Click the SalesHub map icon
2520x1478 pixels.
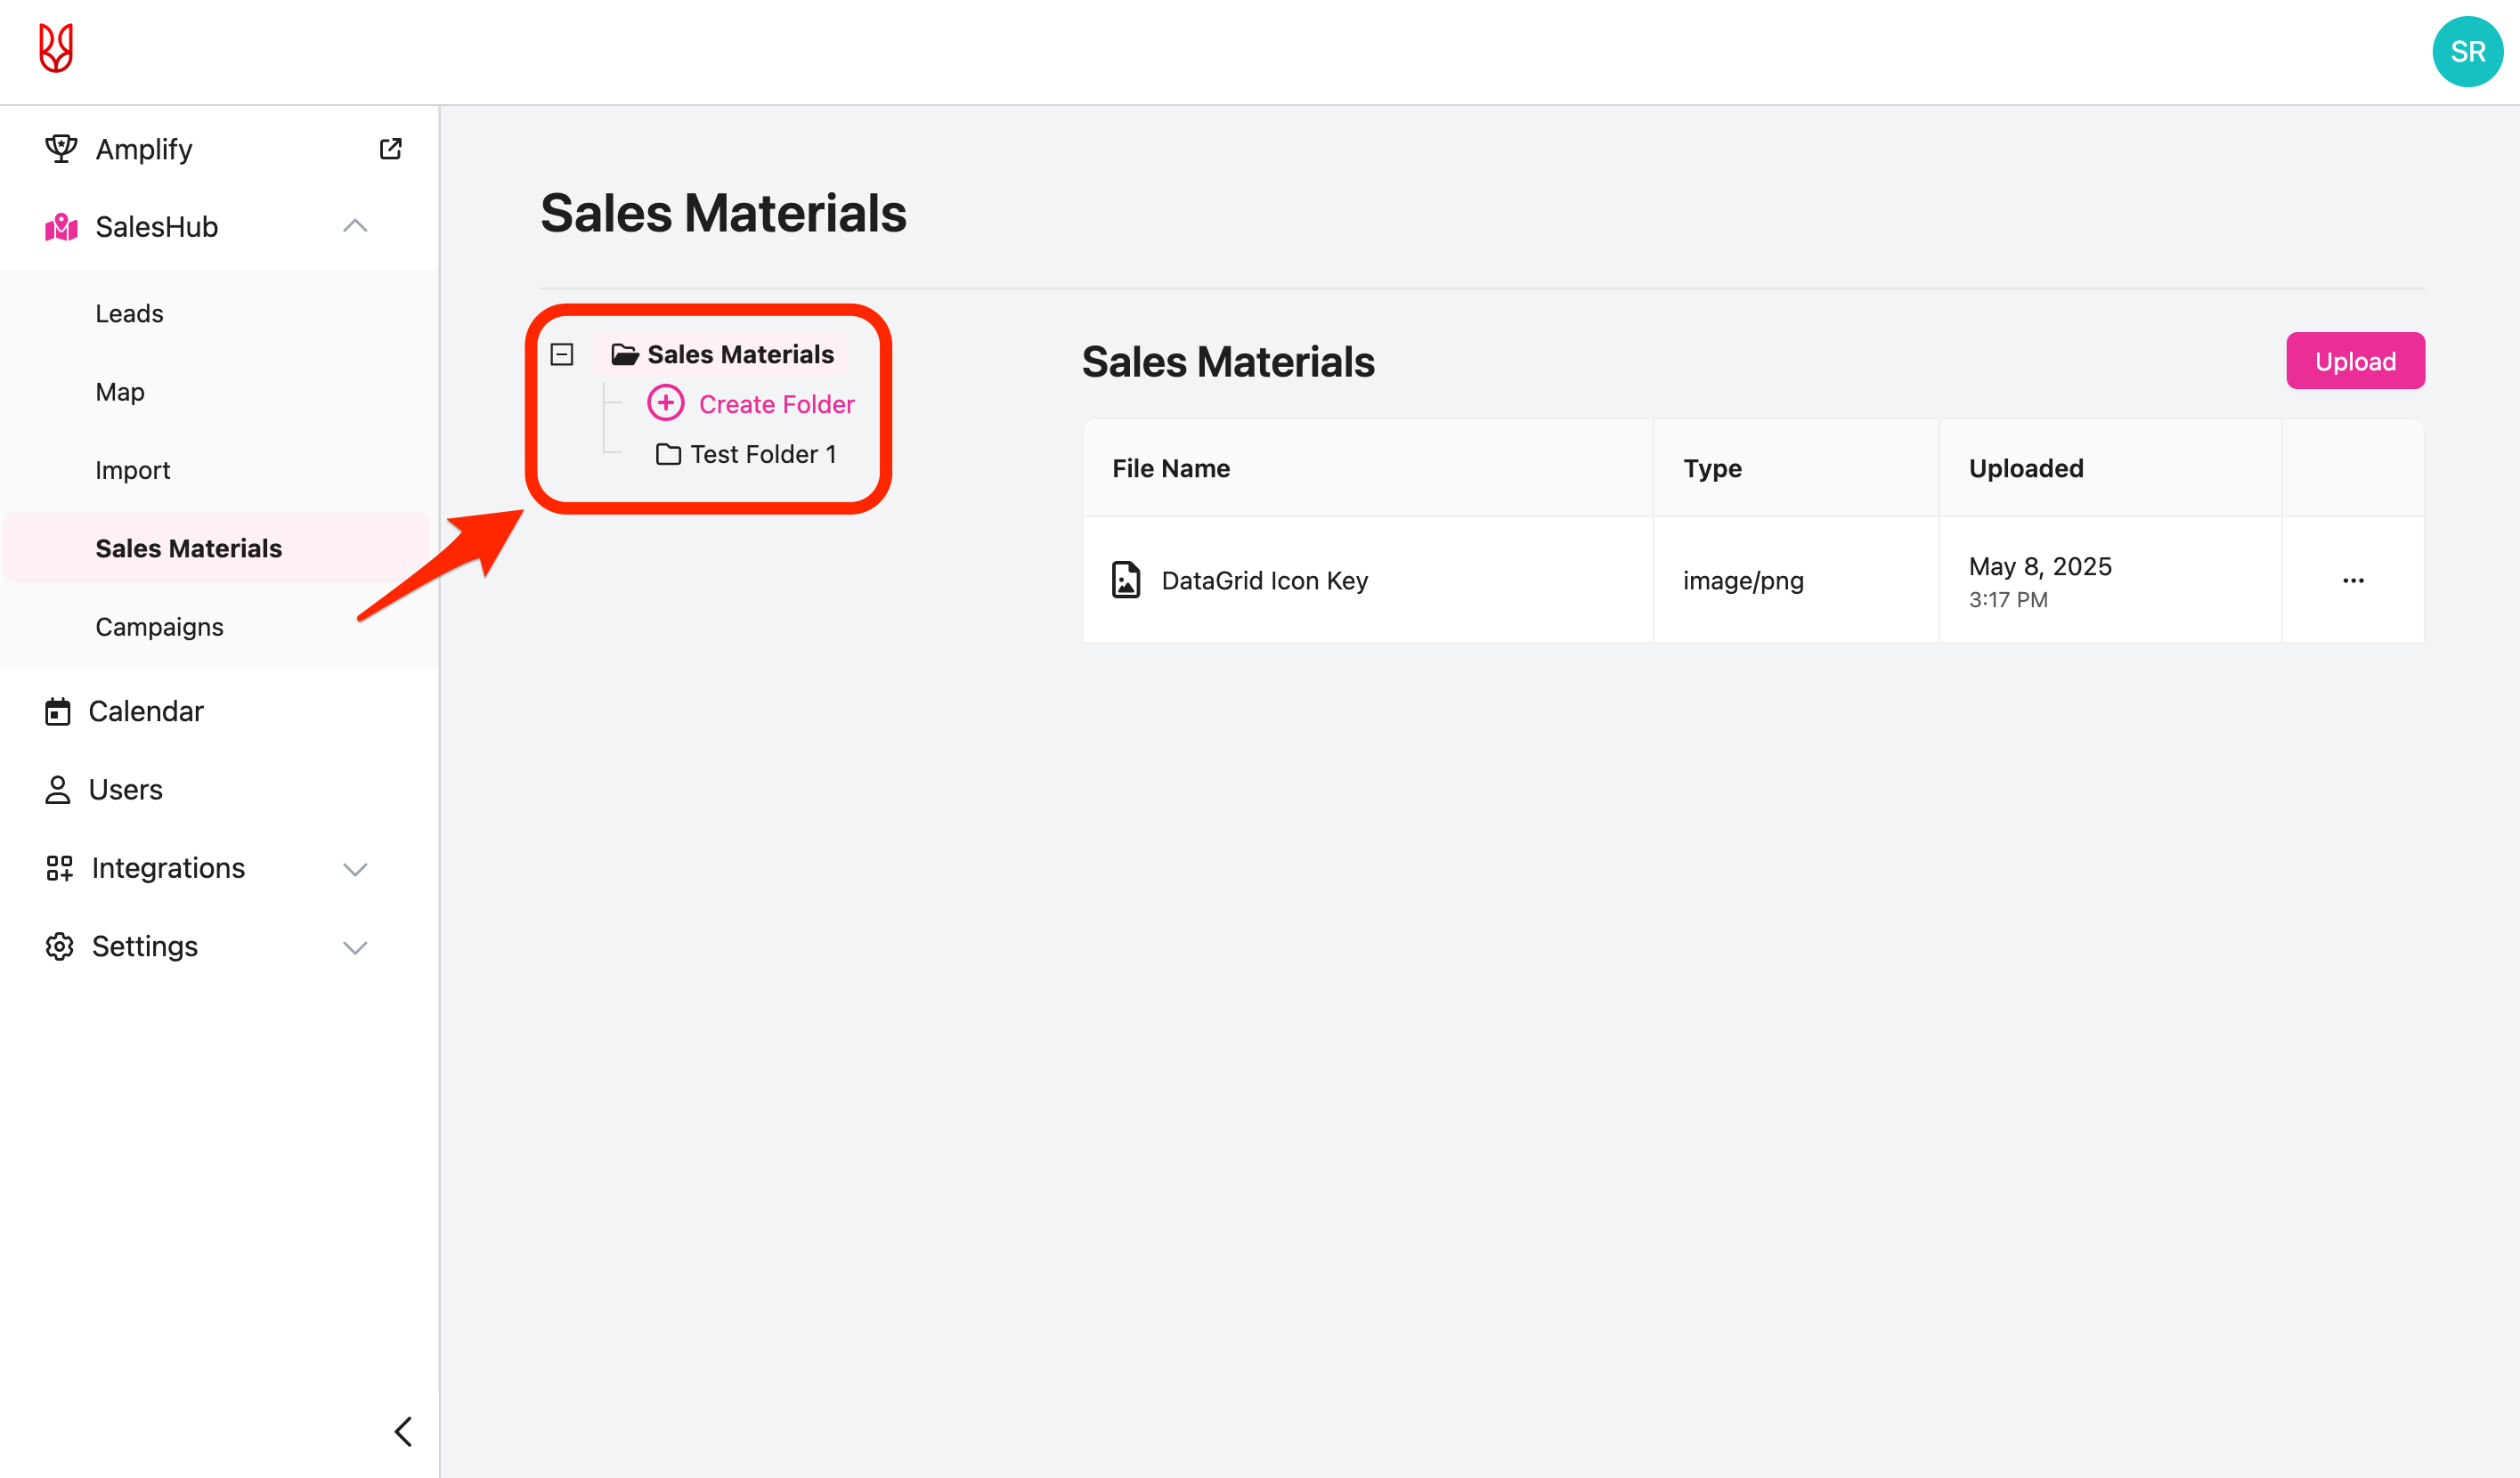[60, 226]
